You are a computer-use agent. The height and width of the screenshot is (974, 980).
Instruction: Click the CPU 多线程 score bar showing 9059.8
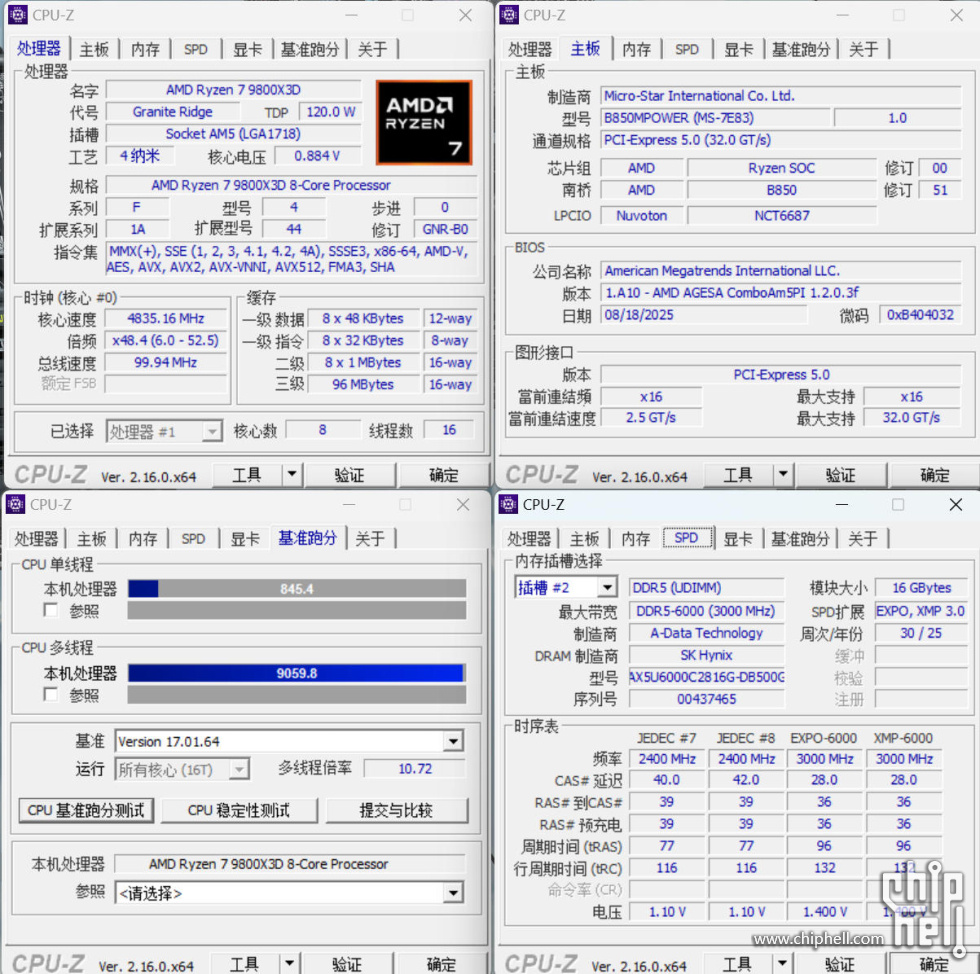tap(296, 673)
